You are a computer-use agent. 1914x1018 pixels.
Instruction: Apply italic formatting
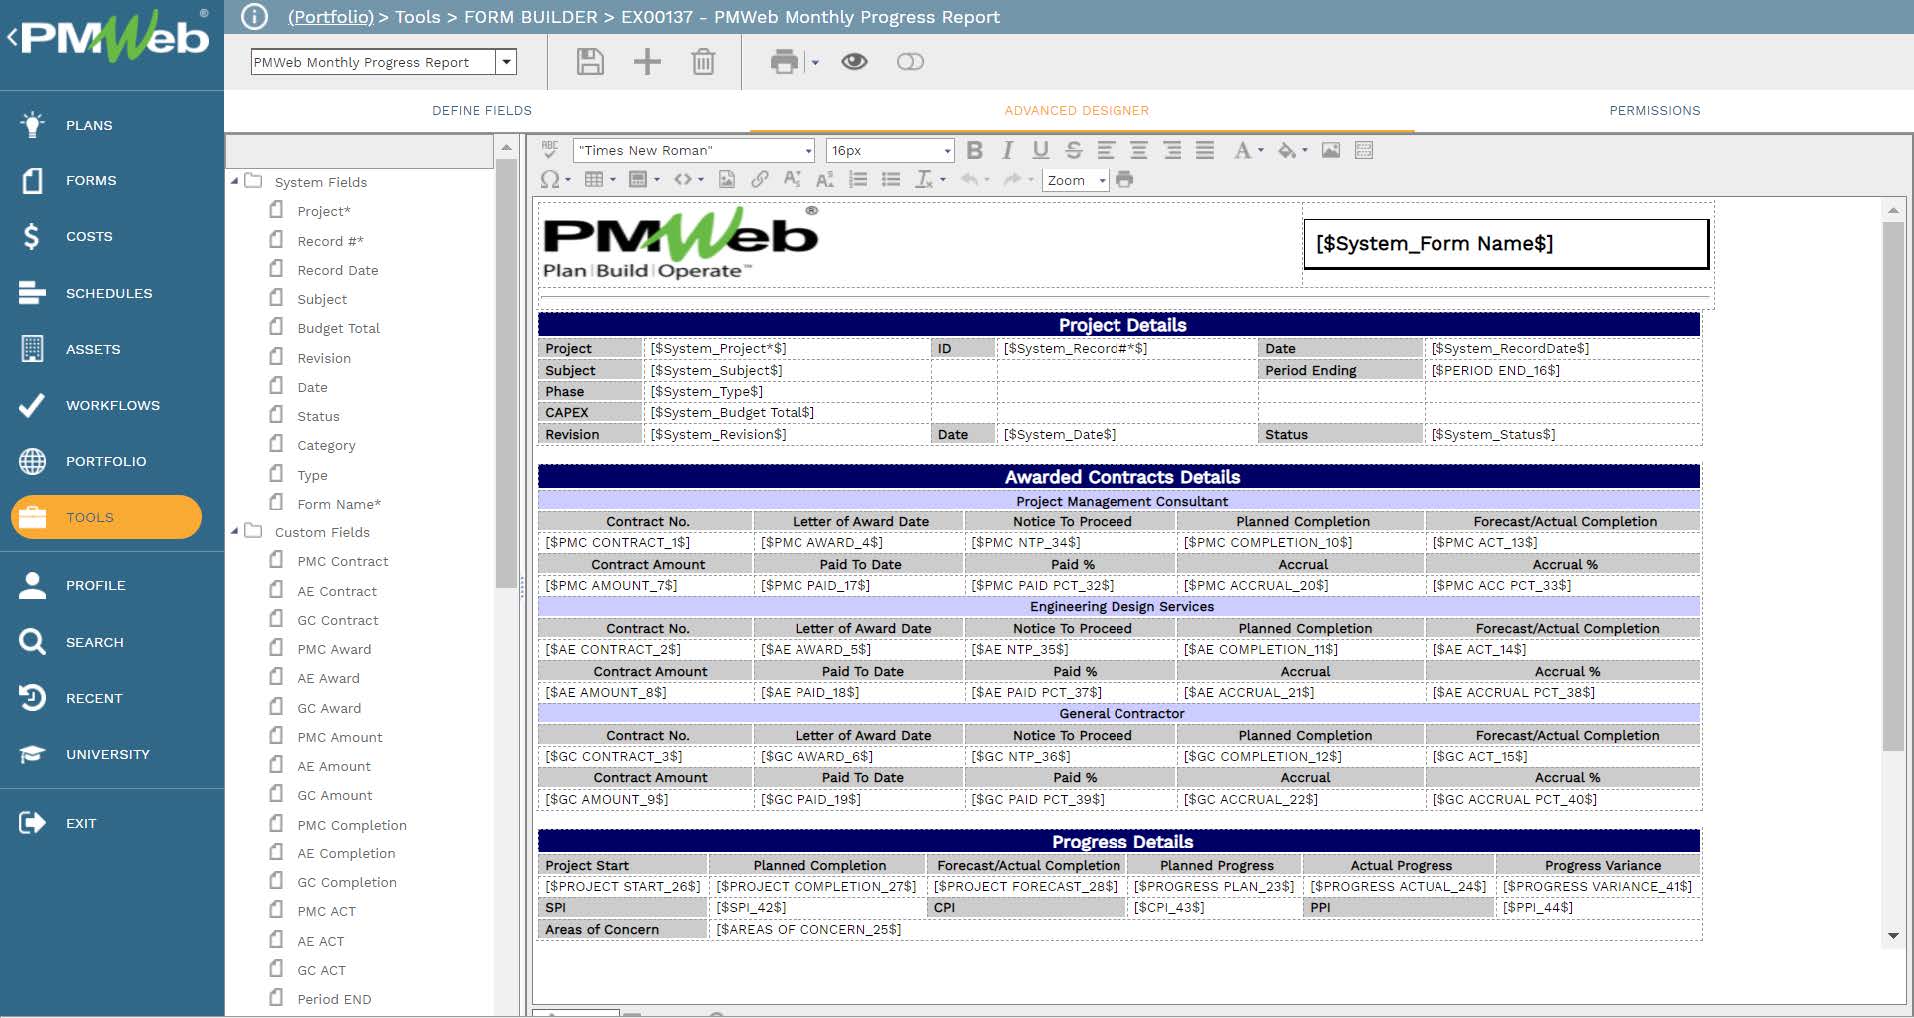(1008, 150)
